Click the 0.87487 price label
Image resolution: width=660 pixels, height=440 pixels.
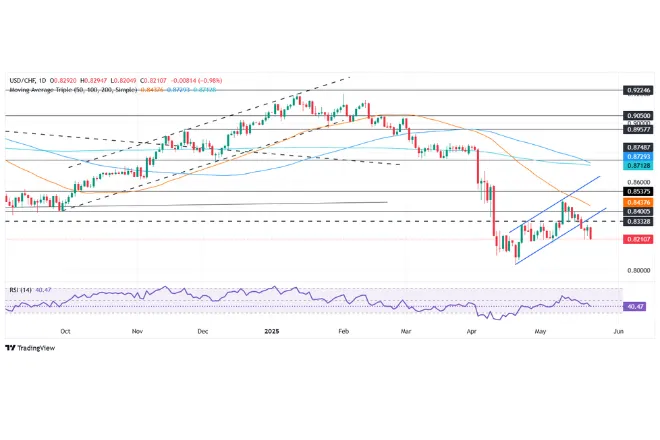[638, 147]
